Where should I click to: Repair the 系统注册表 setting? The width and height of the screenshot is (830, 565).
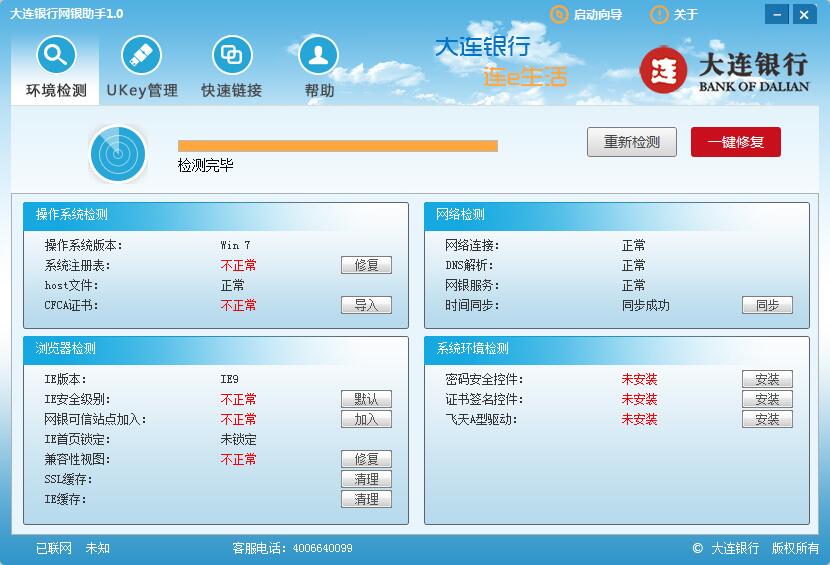[x=366, y=265]
